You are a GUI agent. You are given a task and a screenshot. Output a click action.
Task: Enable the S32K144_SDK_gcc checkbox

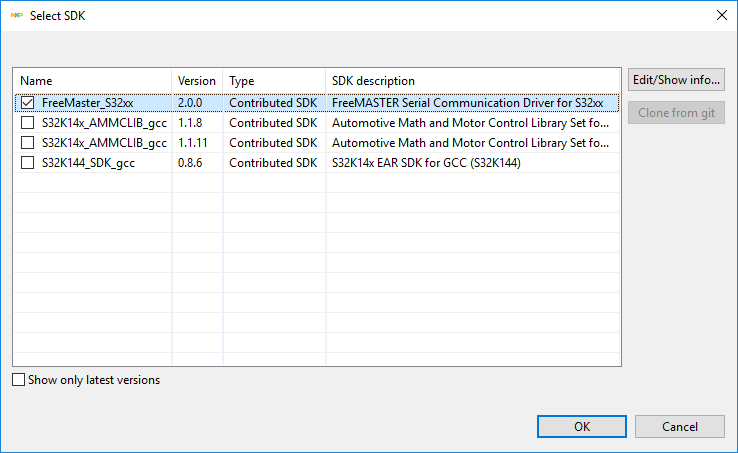click(x=27, y=163)
